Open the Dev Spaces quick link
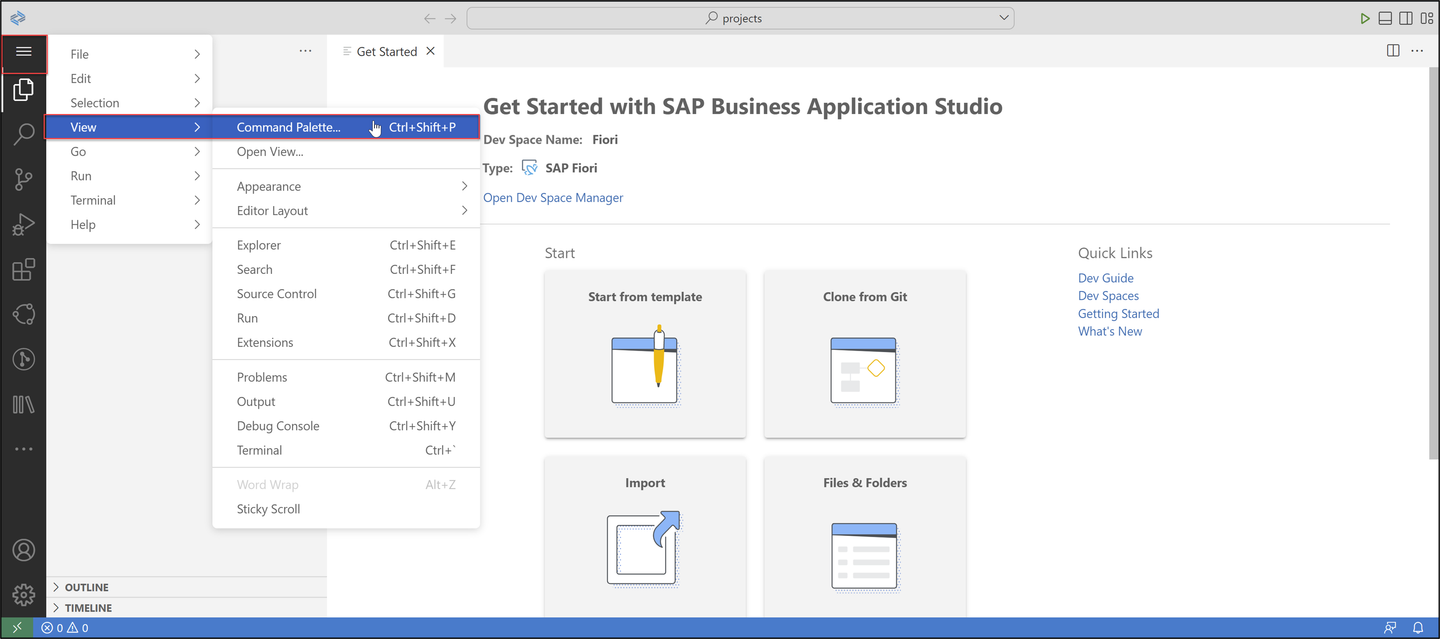This screenshot has height=639, width=1440. point(1108,296)
